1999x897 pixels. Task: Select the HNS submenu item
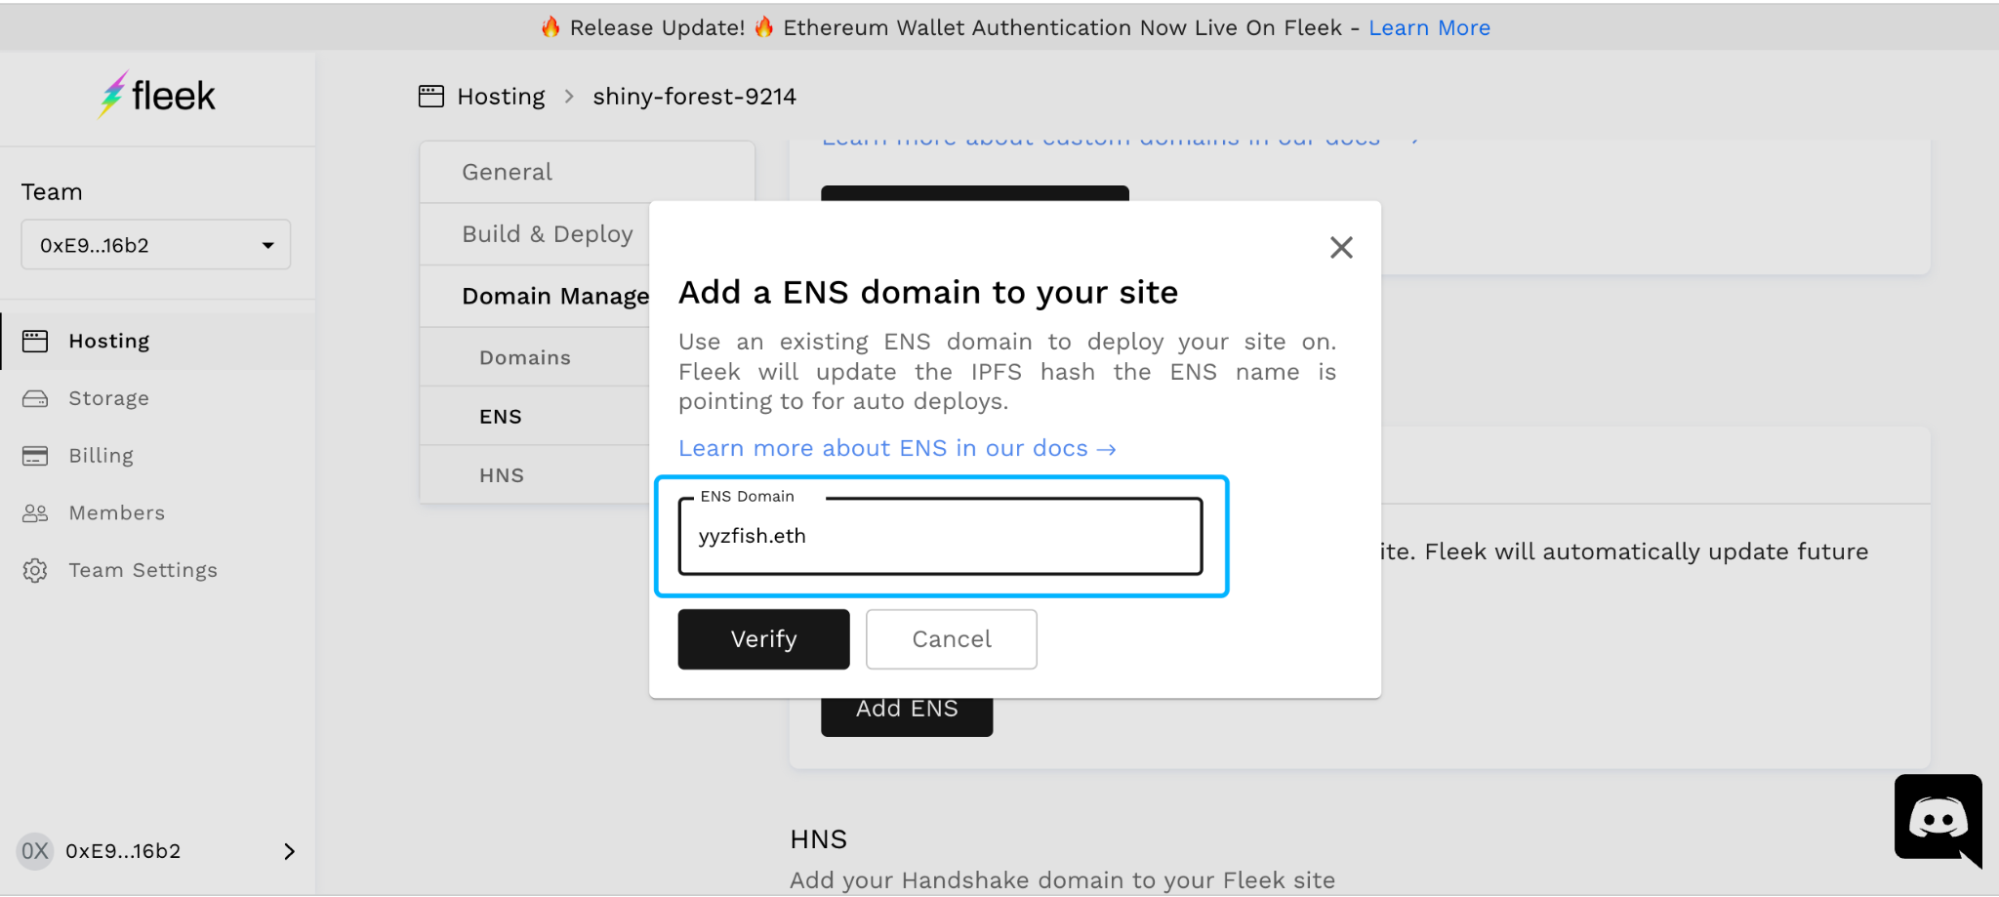pyautogui.click(x=501, y=475)
